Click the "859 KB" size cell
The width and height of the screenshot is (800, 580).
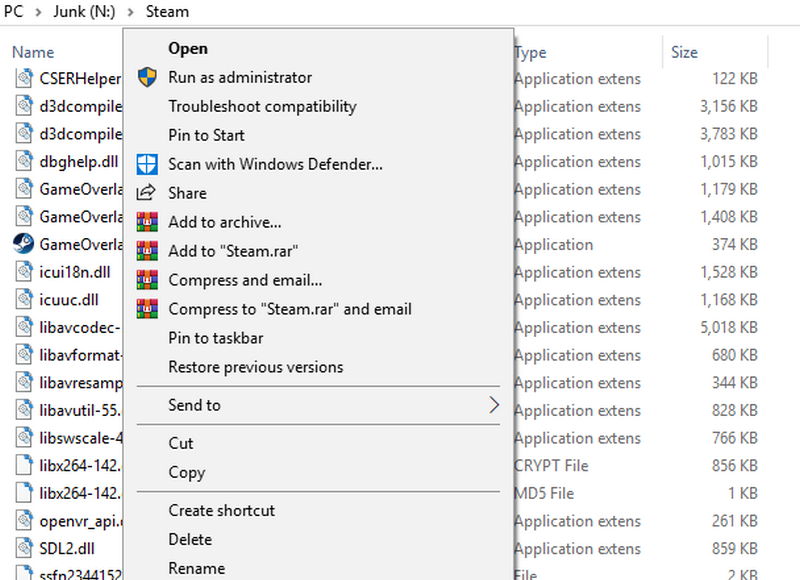tap(735, 549)
